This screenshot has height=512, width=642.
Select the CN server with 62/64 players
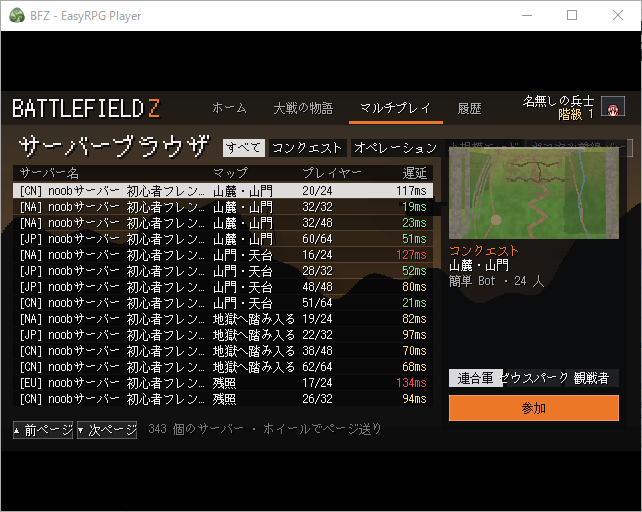[223, 367]
